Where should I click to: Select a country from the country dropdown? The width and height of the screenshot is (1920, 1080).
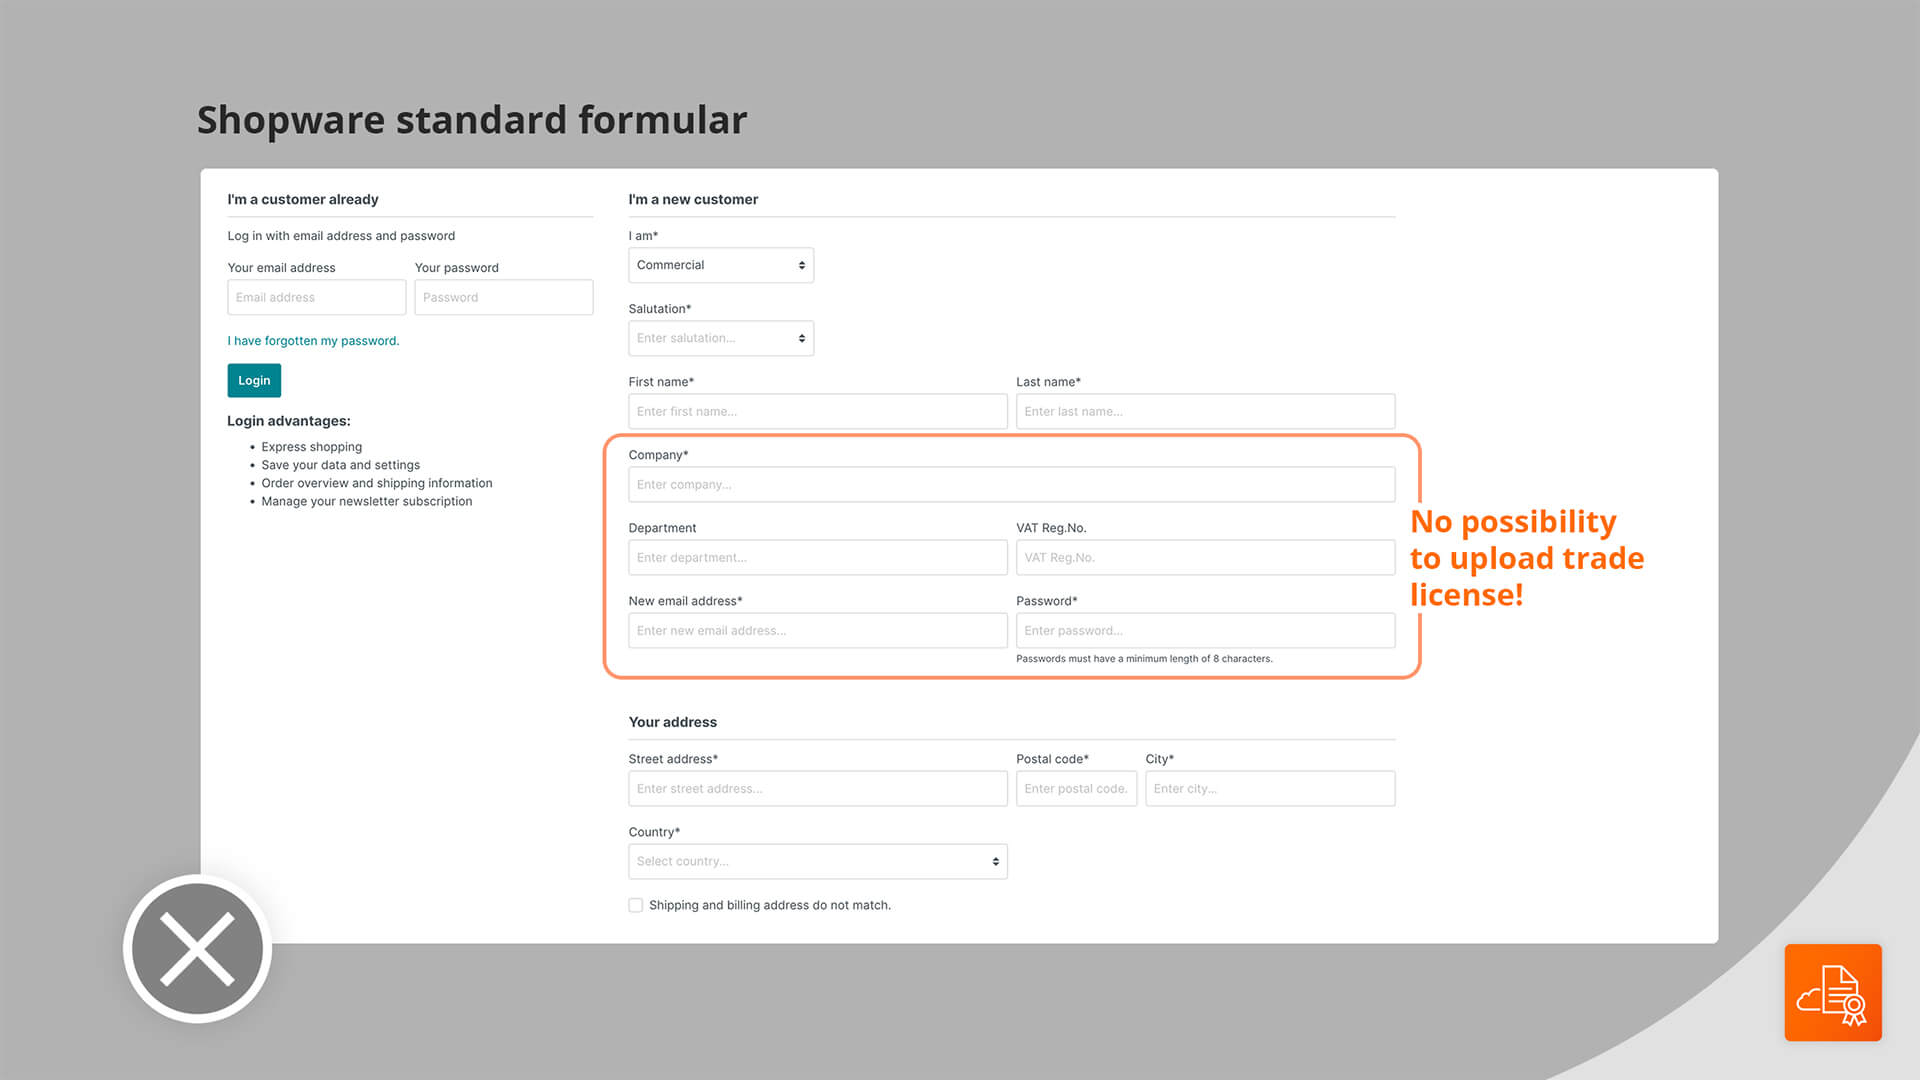(x=818, y=861)
